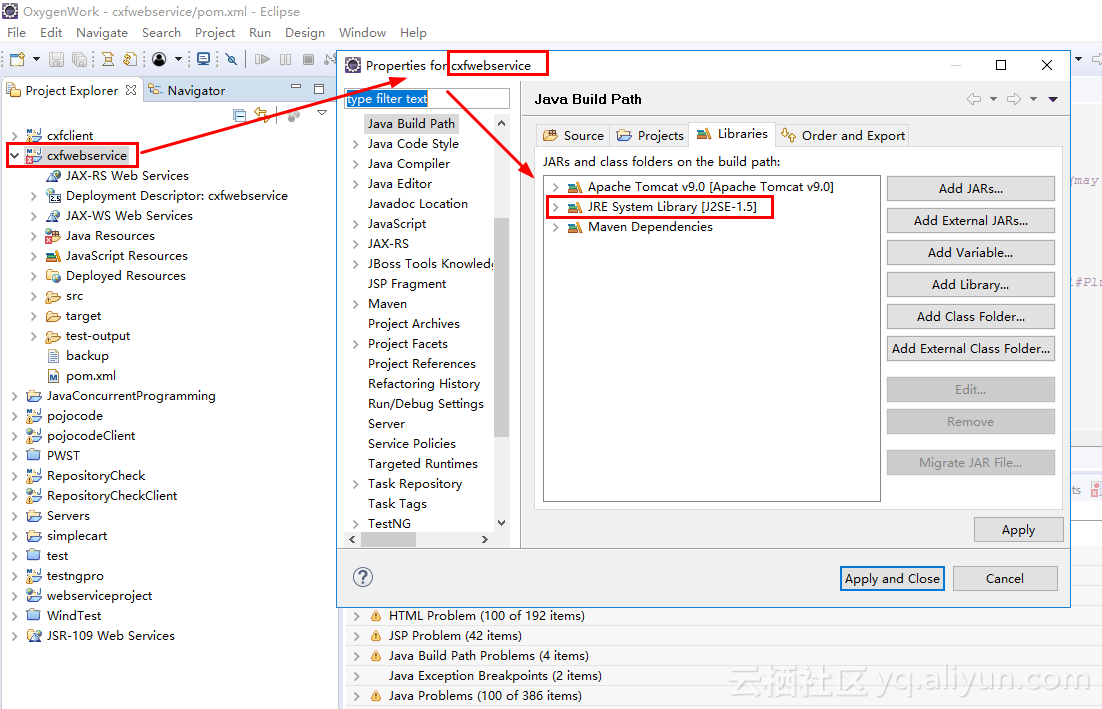Select Targeted Runtimes properties entry
Image resolution: width=1102 pixels, height=709 pixels.
[422, 464]
